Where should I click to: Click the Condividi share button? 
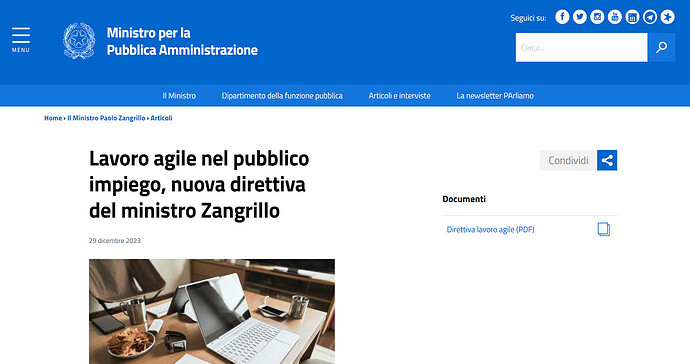pyautogui.click(x=568, y=160)
